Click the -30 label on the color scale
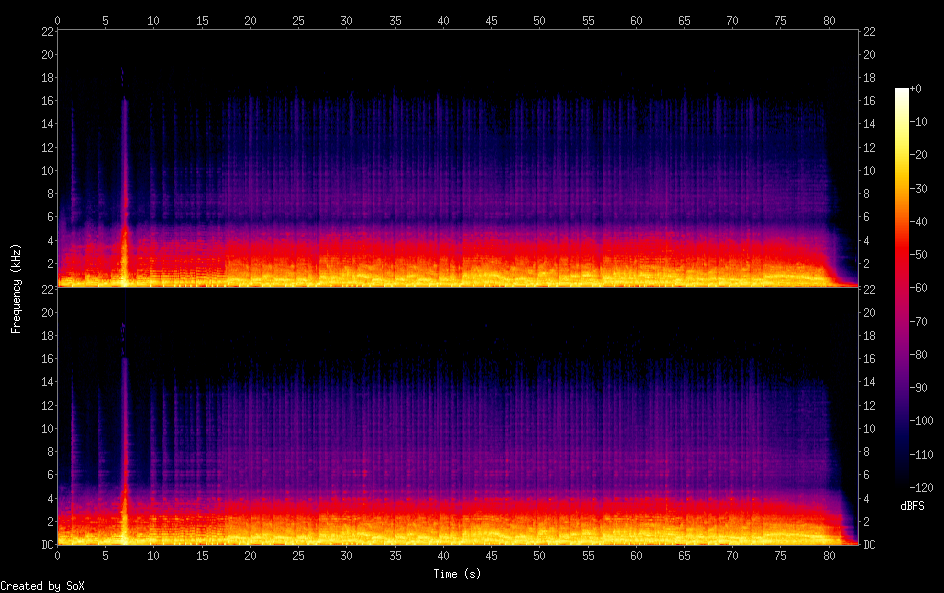The width and height of the screenshot is (944, 593). pyautogui.click(x=923, y=189)
